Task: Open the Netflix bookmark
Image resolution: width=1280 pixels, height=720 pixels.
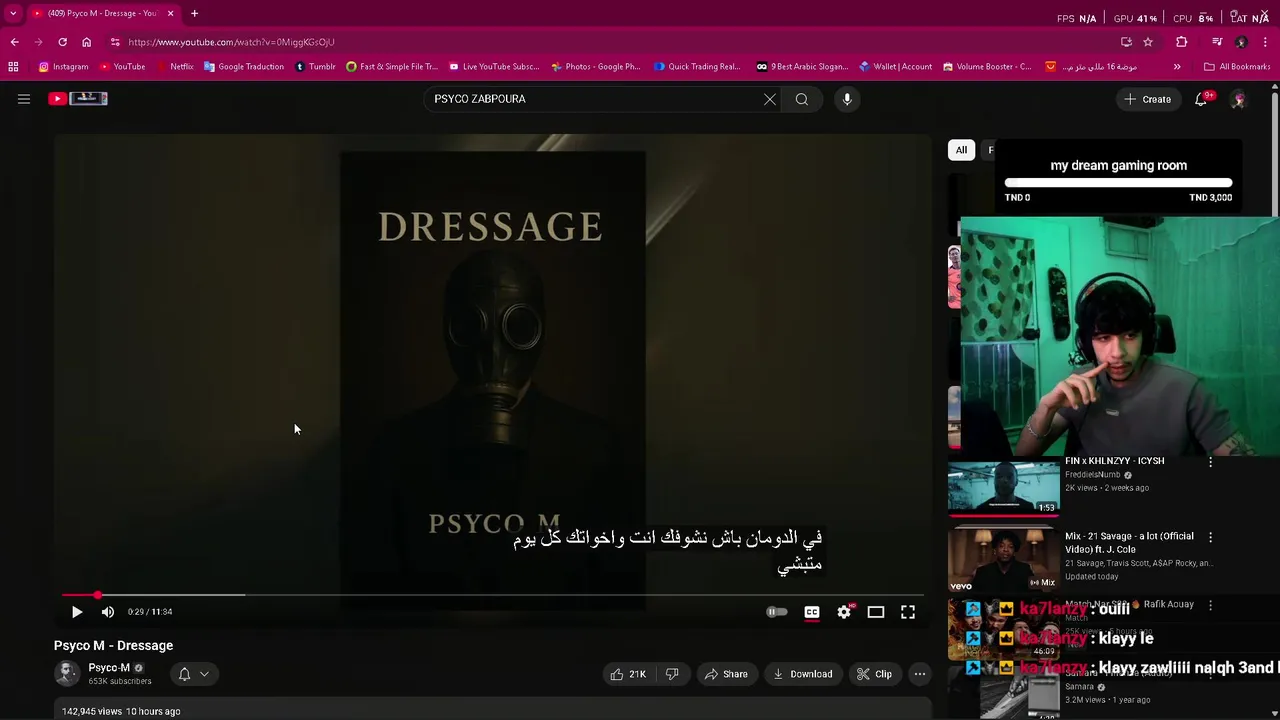Action: pos(174,67)
